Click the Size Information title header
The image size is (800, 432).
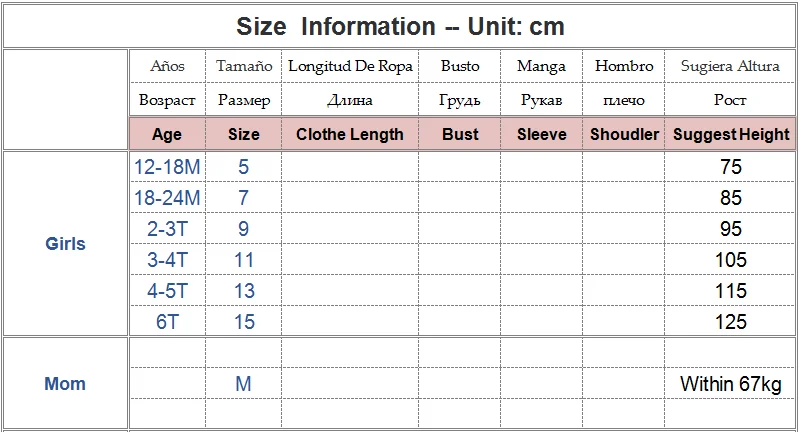coord(400,26)
